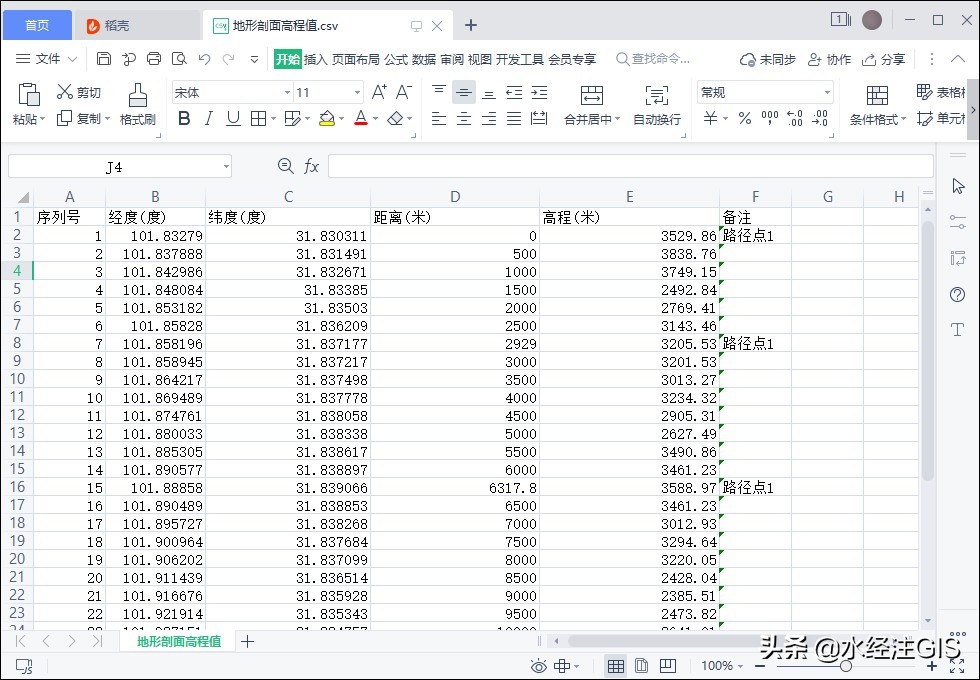This screenshot has height=680, width=980.
Task: Toggle bold formatting
Action: tap(183, 119)
